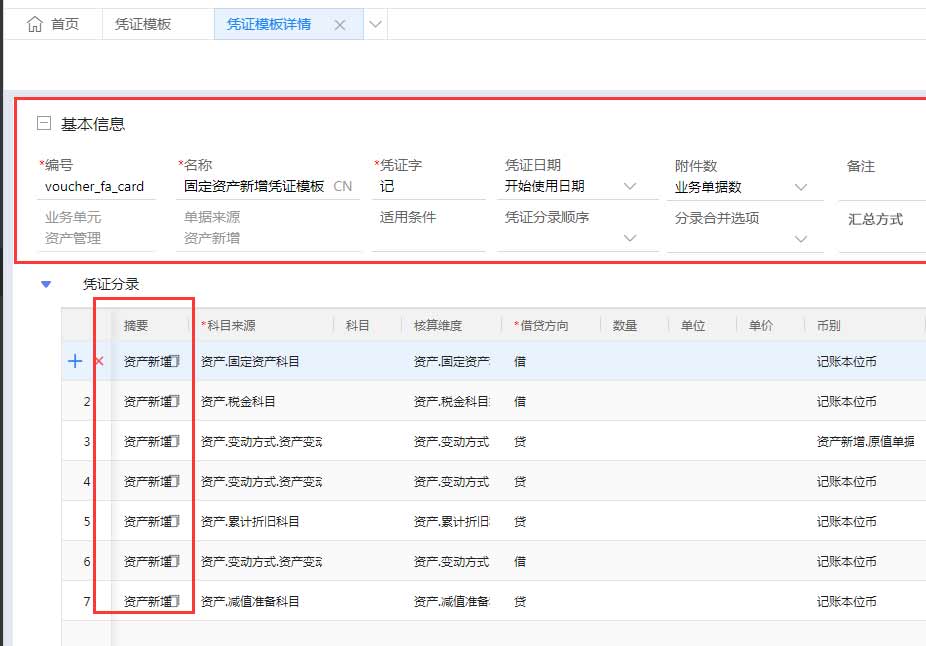926x646 pixels.
Task: Collapse the 凭证分录 section triangle
Action: point(45,285)
